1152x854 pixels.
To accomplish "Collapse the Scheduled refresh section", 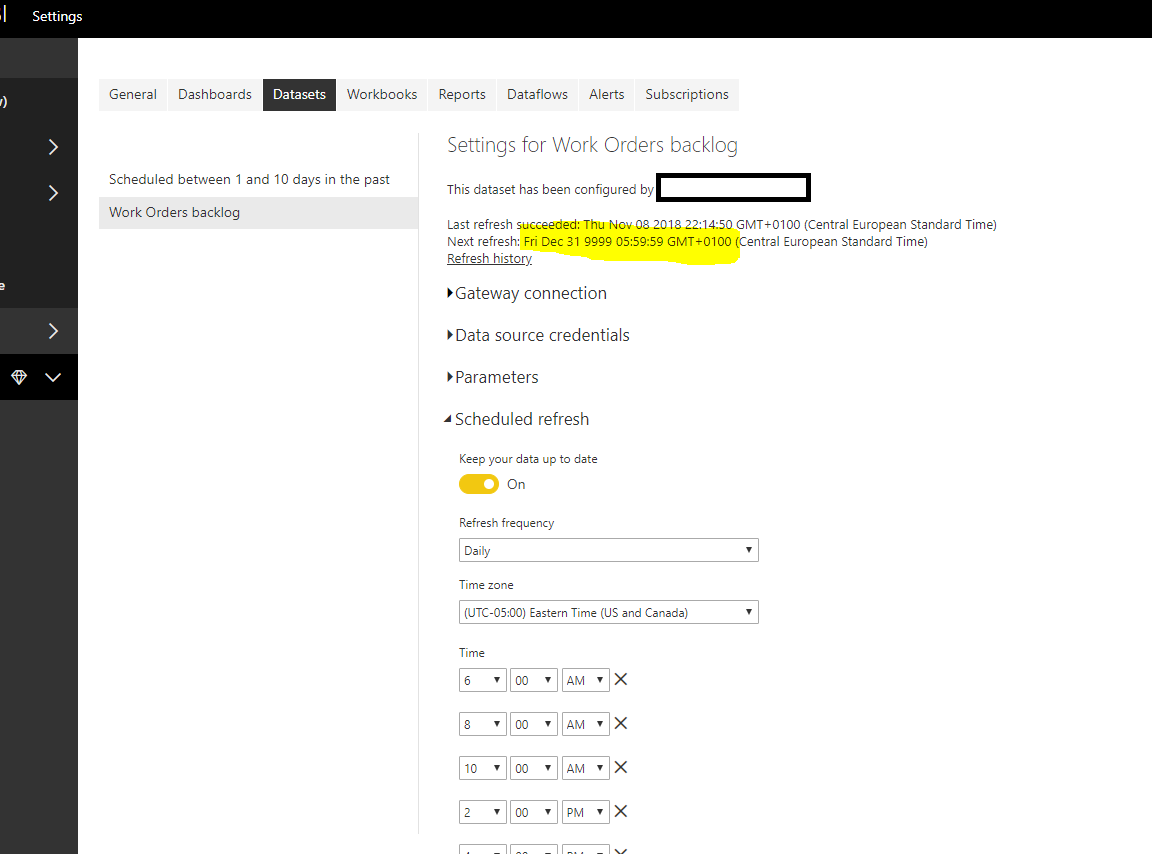I will coord(516,419).
